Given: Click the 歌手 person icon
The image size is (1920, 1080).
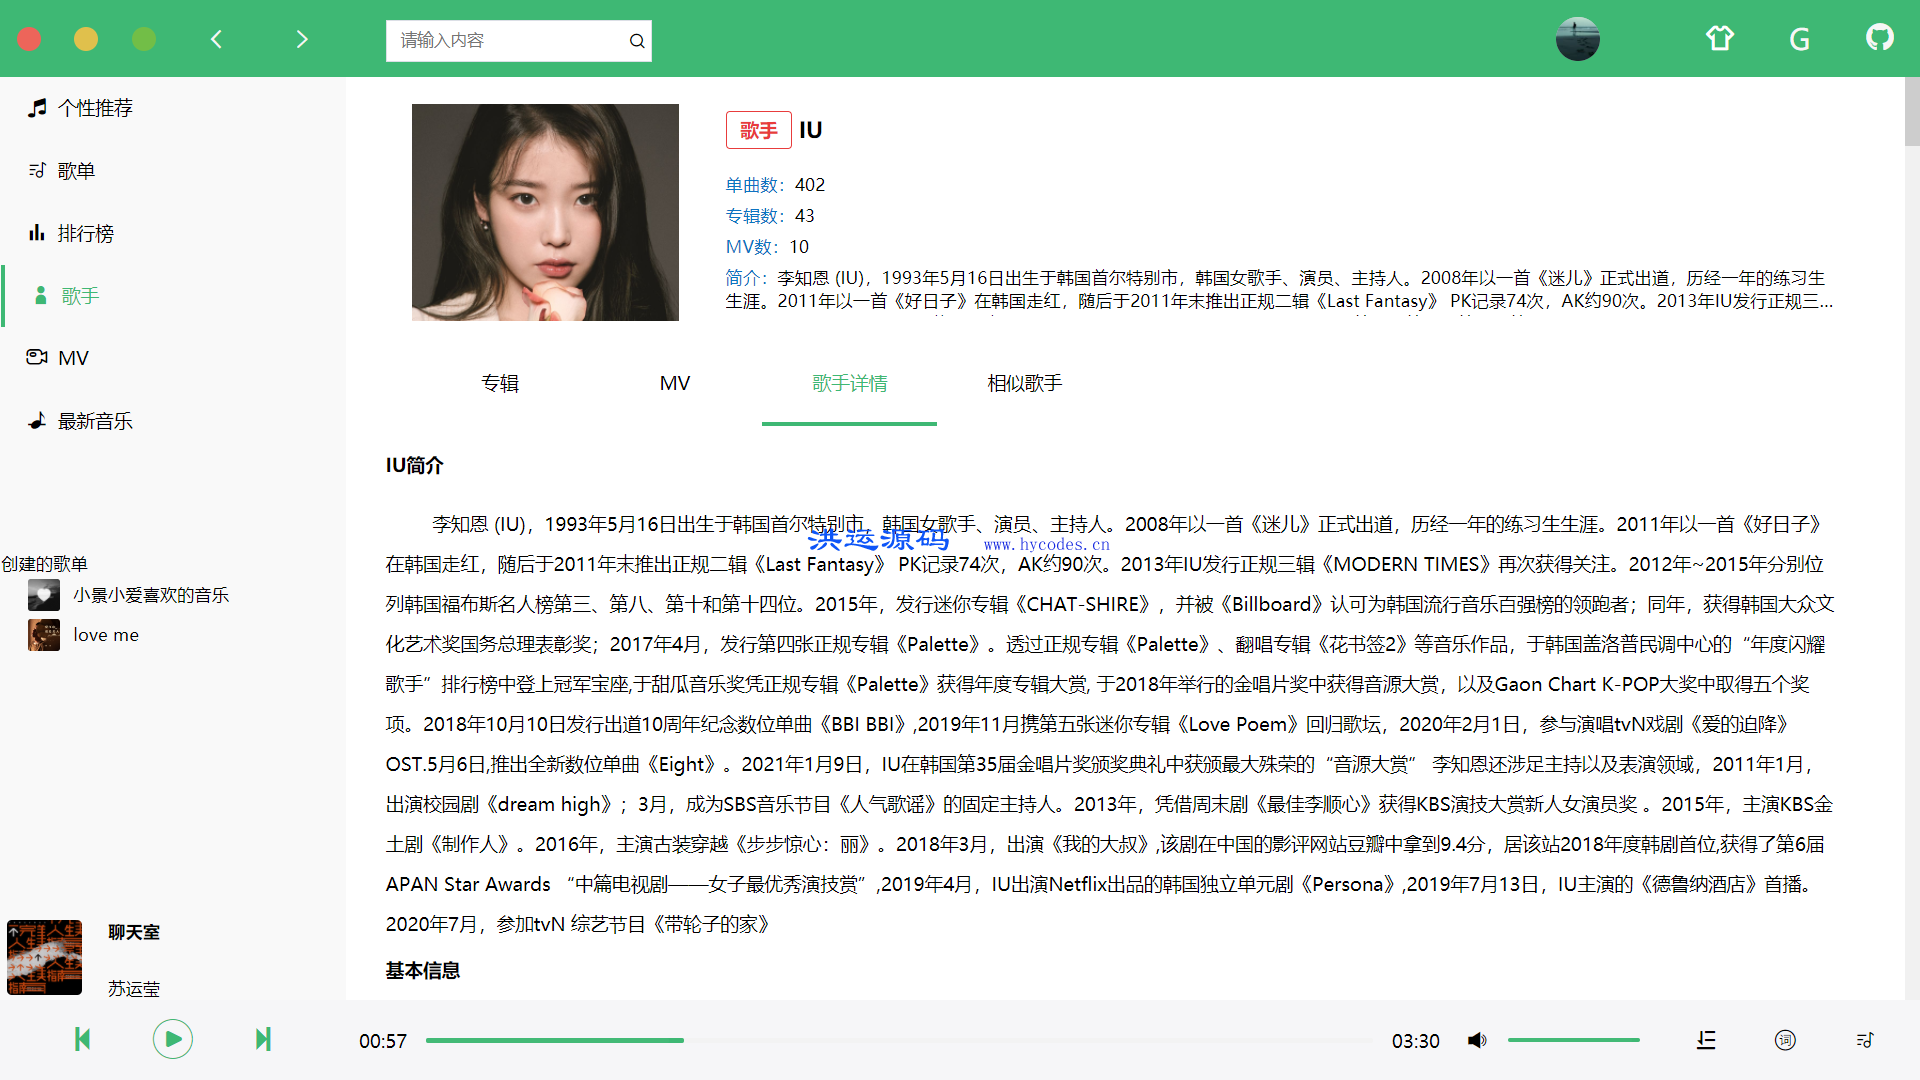Looking at the screenshot, I should click(x=41, y=296).
